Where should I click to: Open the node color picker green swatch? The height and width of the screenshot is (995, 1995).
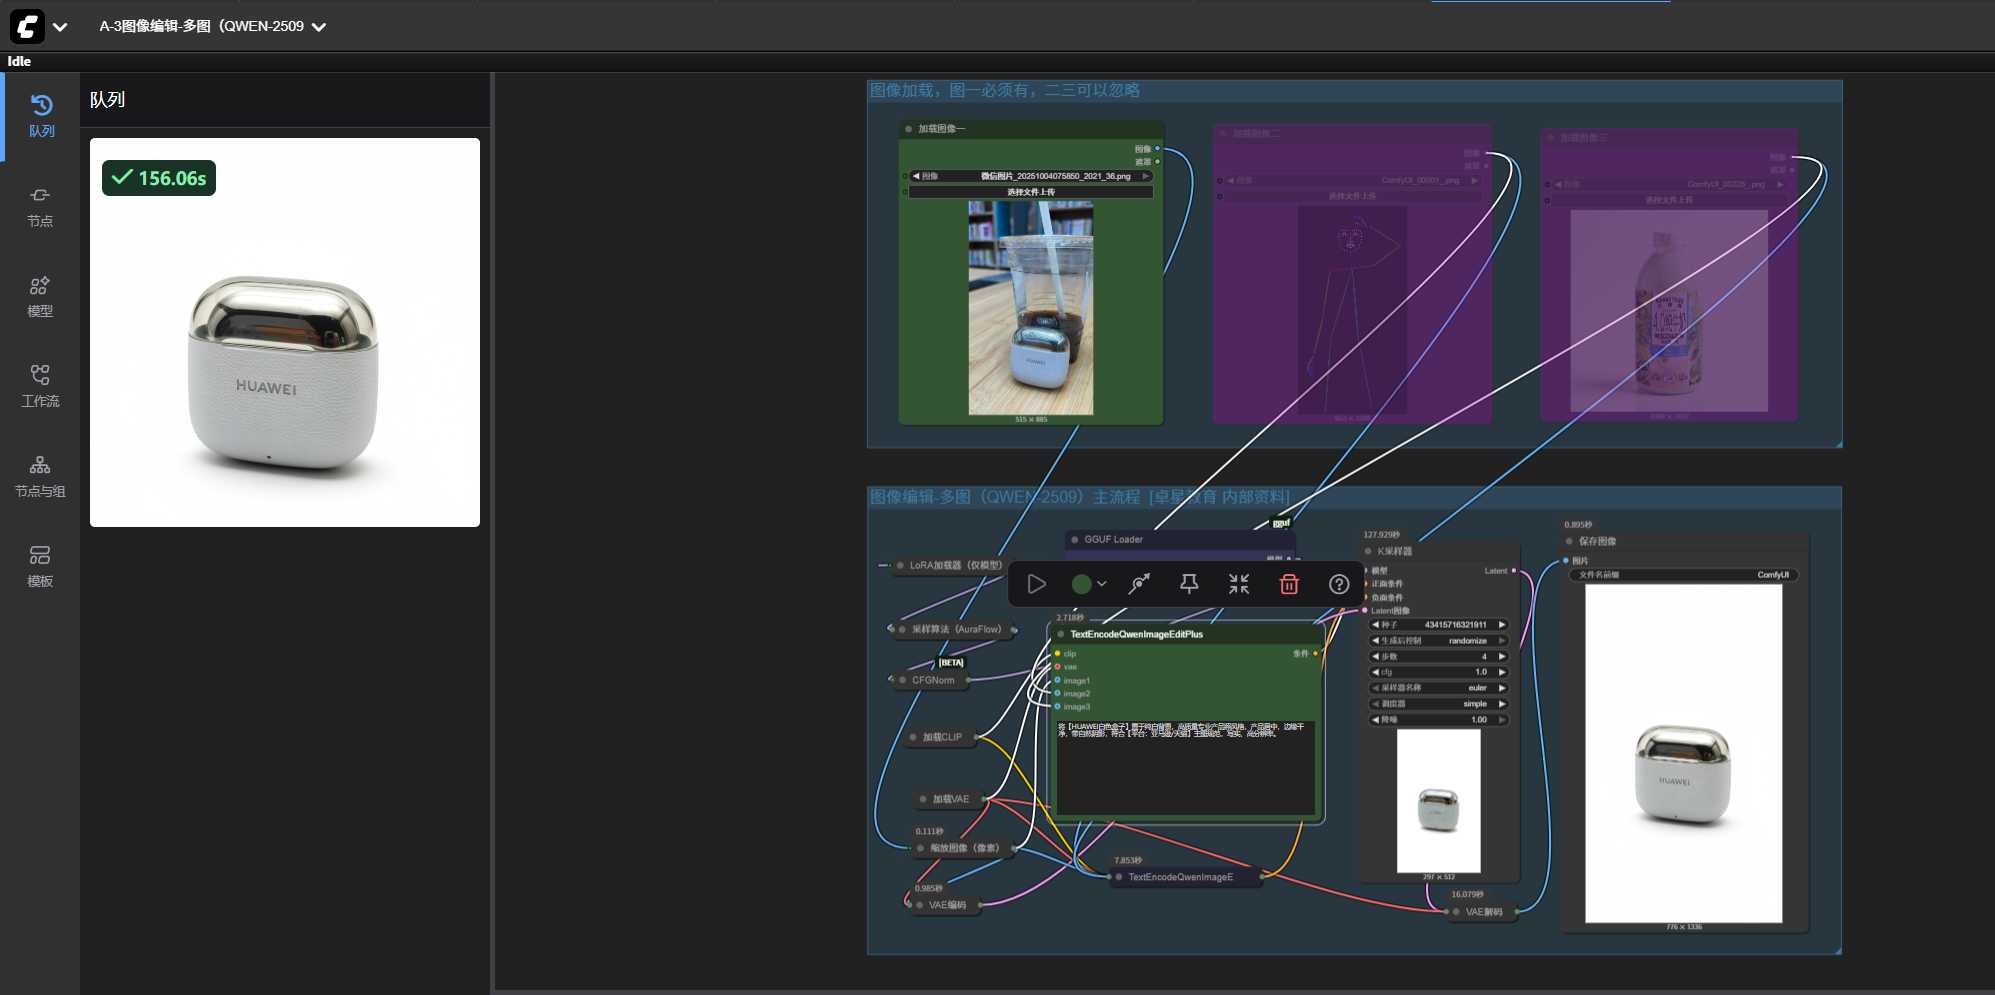[1082, 584]
